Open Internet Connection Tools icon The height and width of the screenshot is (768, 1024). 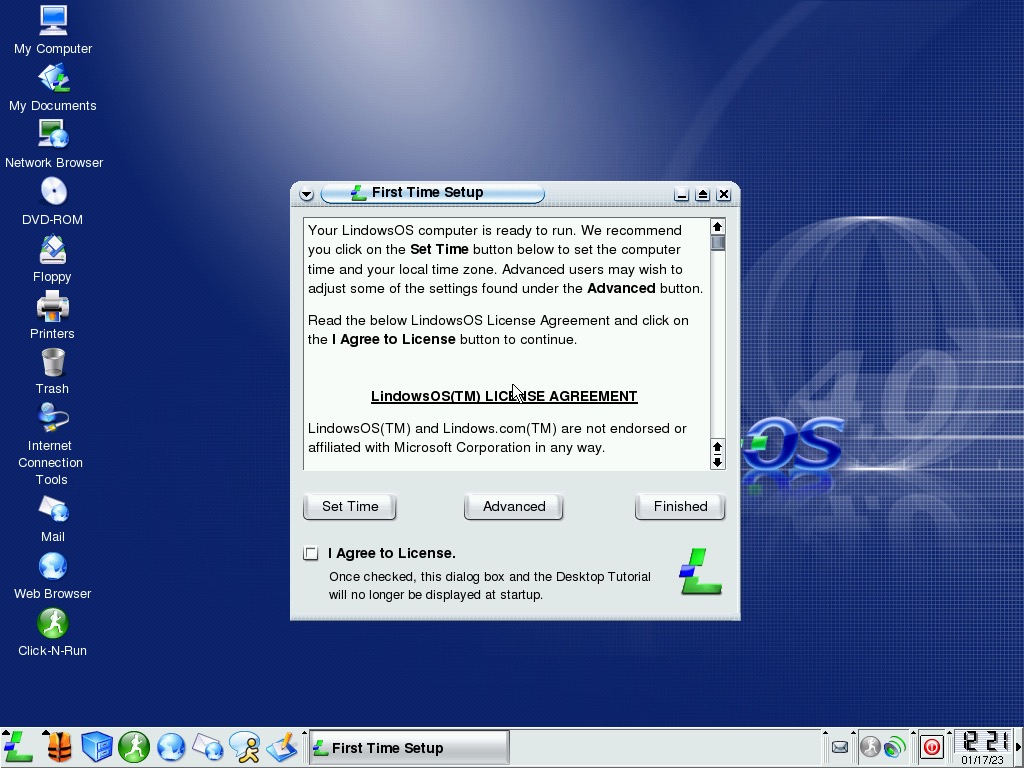pos(52,418)
